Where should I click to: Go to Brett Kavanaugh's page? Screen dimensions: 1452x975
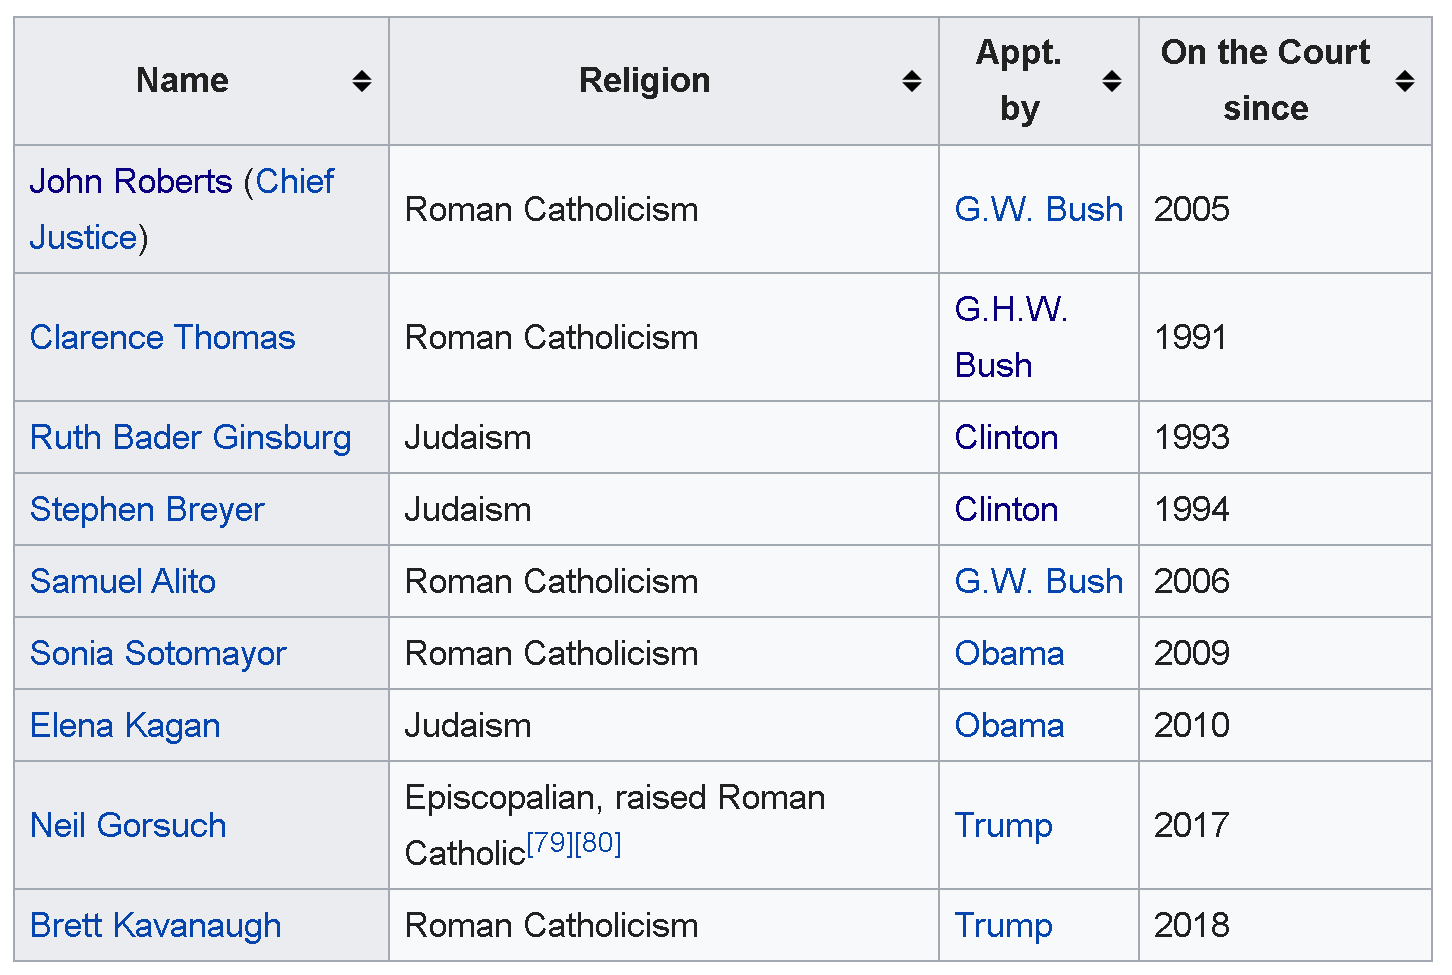pos(155,925)
